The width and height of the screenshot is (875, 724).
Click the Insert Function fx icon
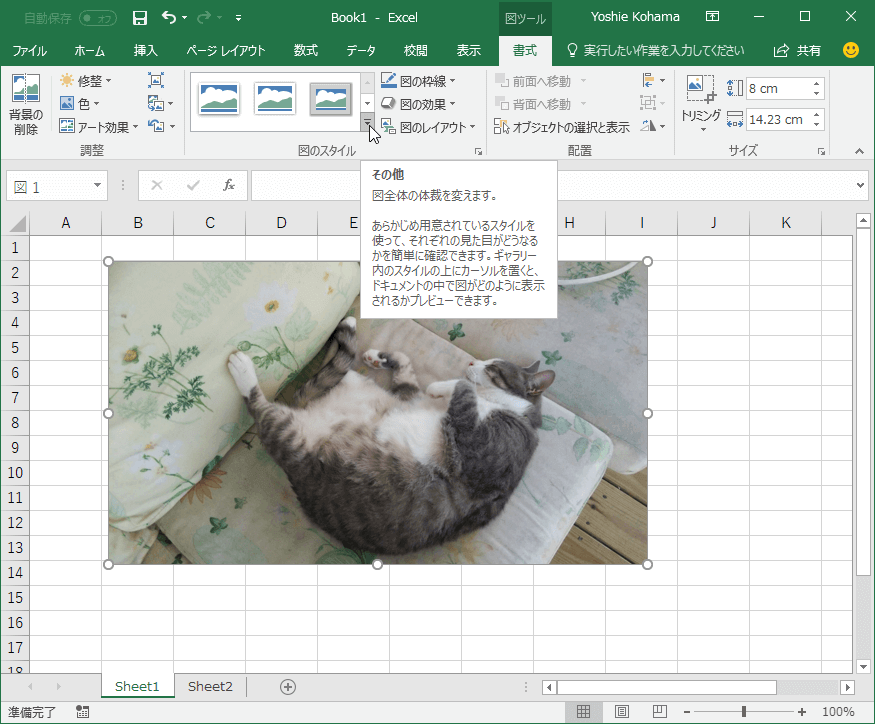[x=228, y=185]
